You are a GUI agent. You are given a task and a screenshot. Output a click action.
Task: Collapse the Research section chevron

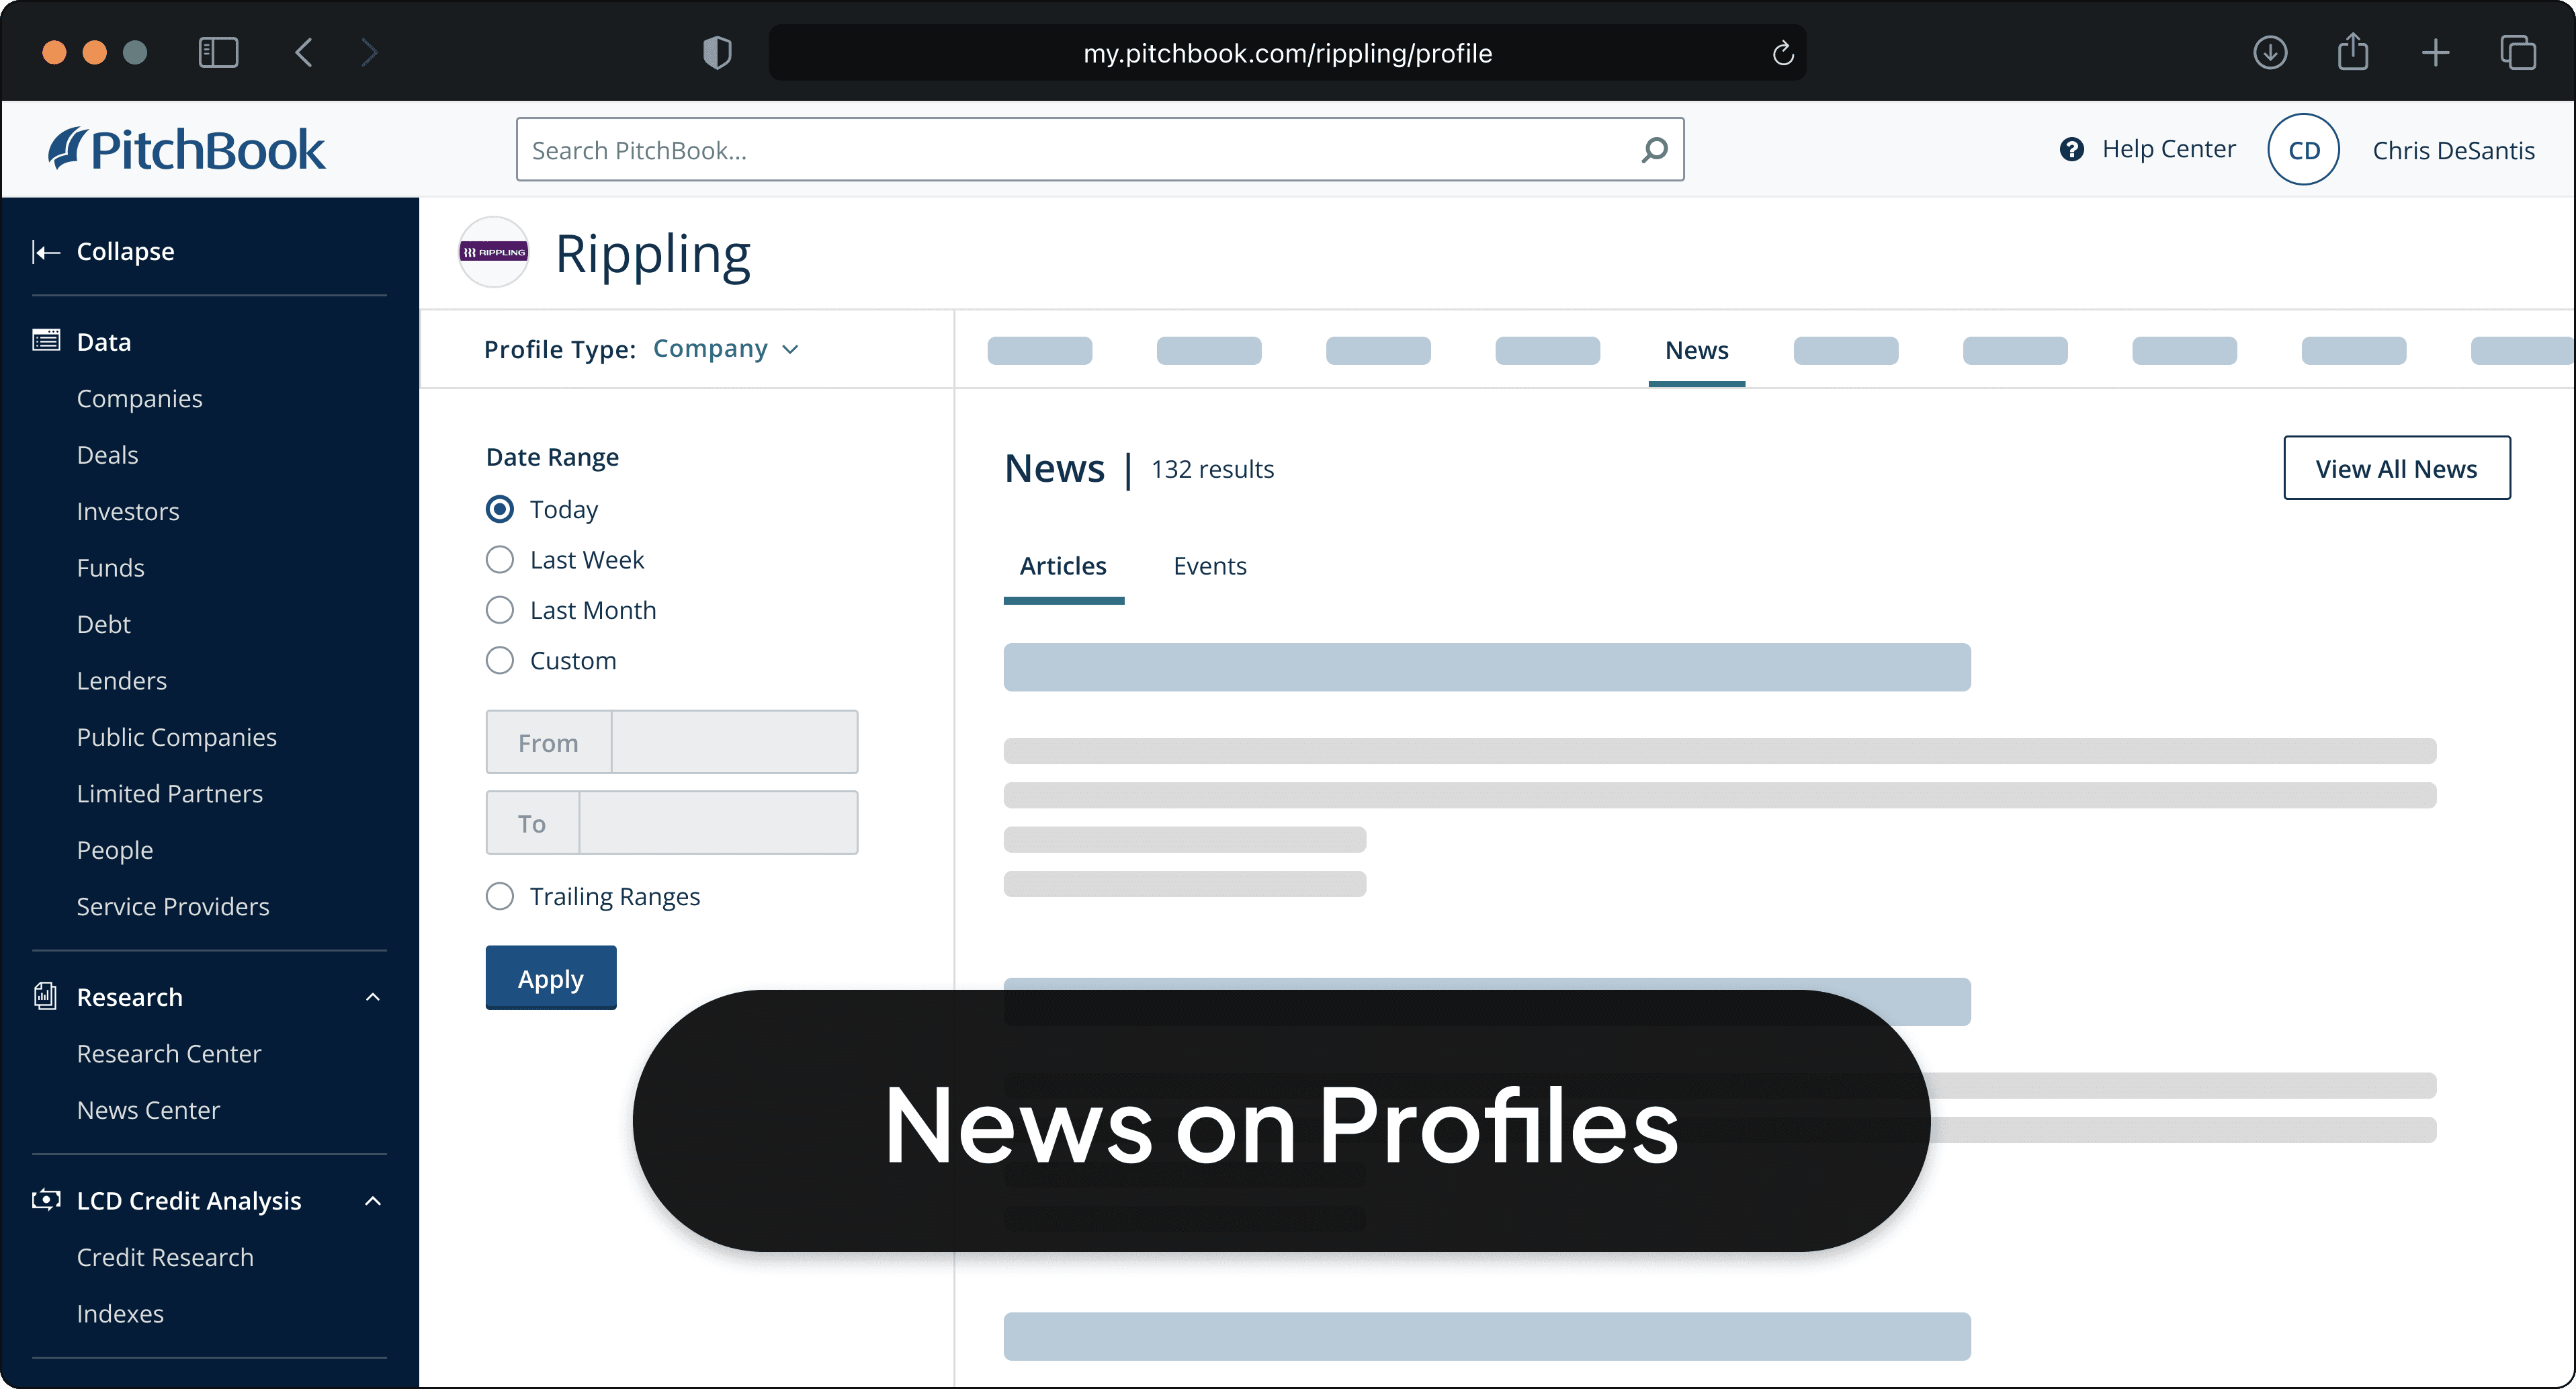coord(373,997)
